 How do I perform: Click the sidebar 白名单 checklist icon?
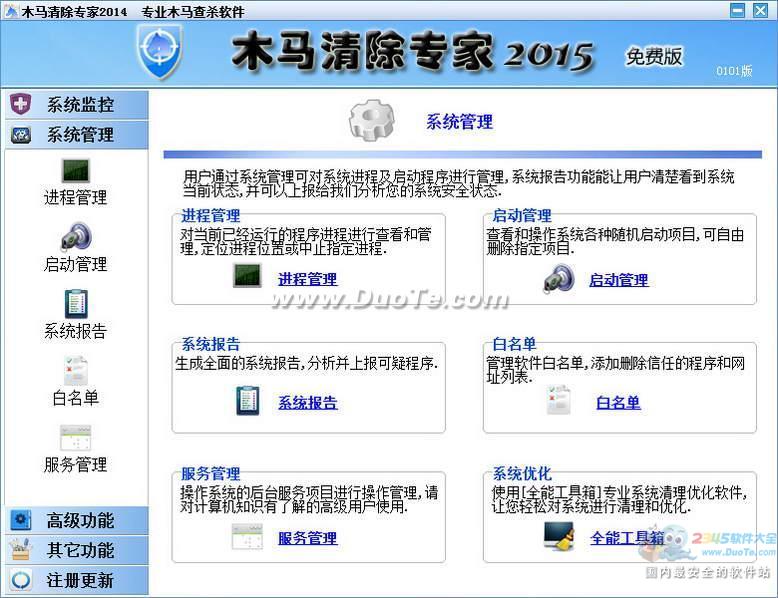coord(76,370)
